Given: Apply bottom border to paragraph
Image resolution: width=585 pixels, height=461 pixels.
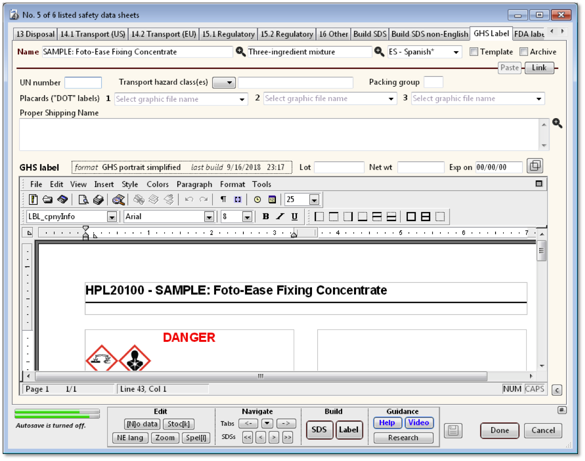Looking at the screenshot, I should (x=362, y=217).
